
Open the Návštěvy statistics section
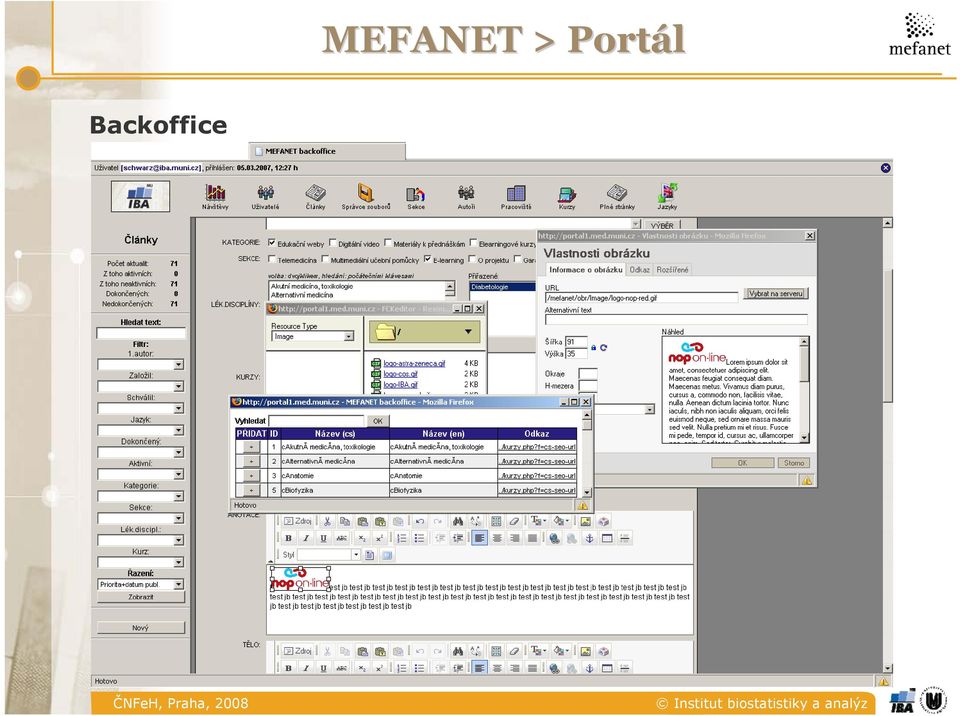(x=215, y=197)
